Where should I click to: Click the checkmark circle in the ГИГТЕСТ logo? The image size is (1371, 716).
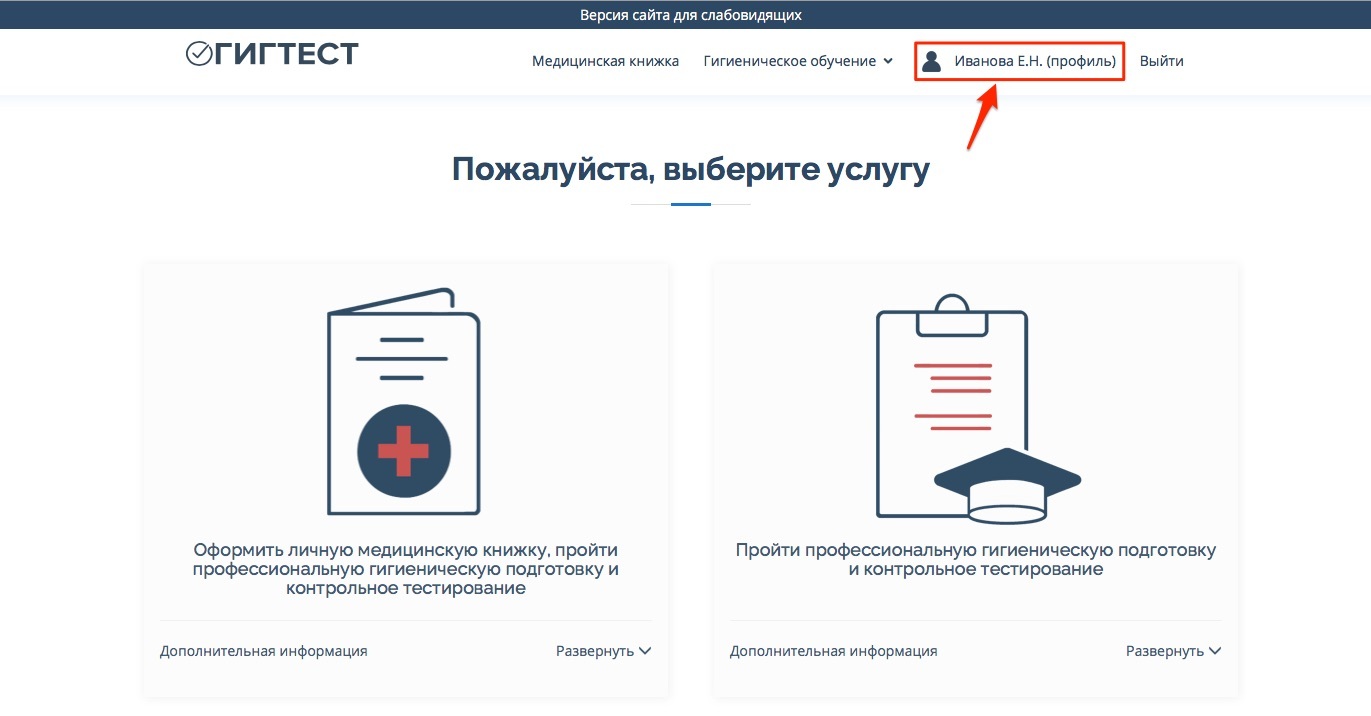point(198,54)
